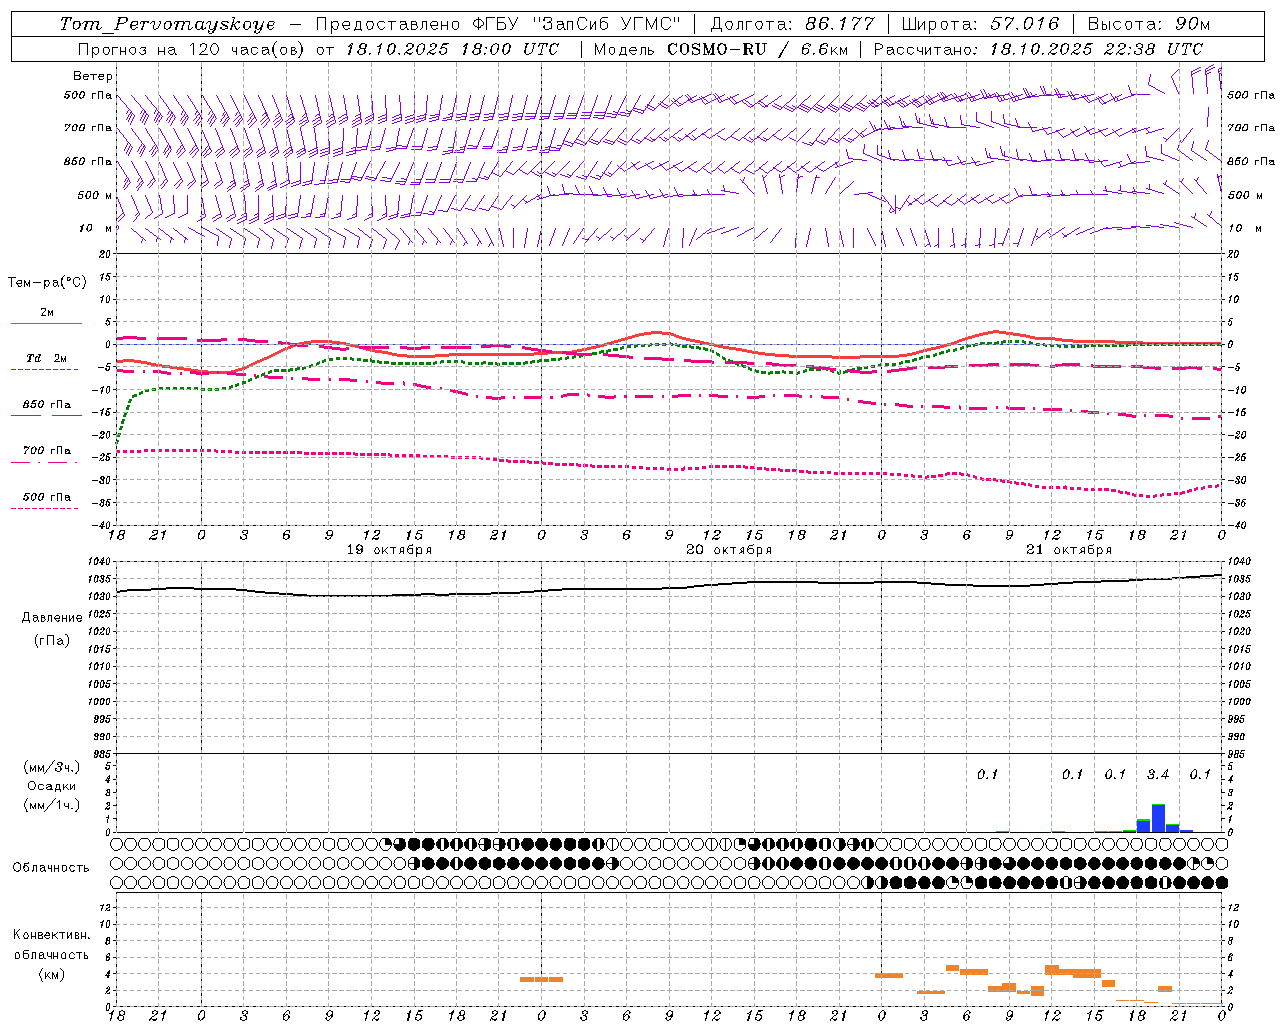Click the date label 19 октября
Image resolution: width=1280 pixels, height=1024 pixels.
pyautogui.click(x=389, y=550)
